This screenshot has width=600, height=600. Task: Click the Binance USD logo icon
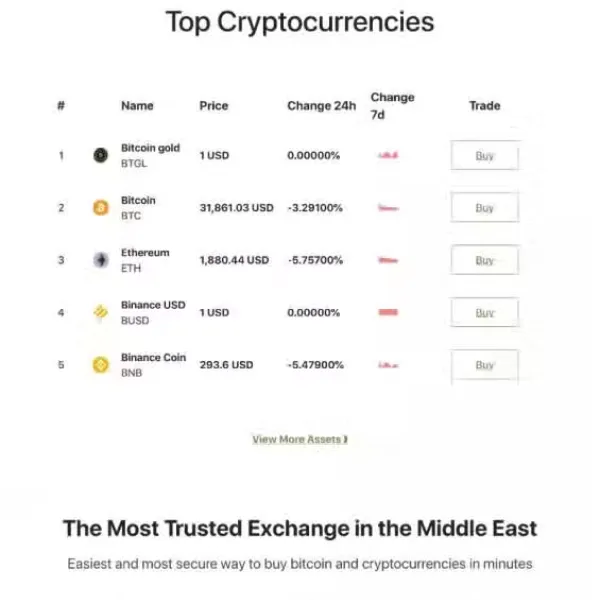click(x=101, y=312)
